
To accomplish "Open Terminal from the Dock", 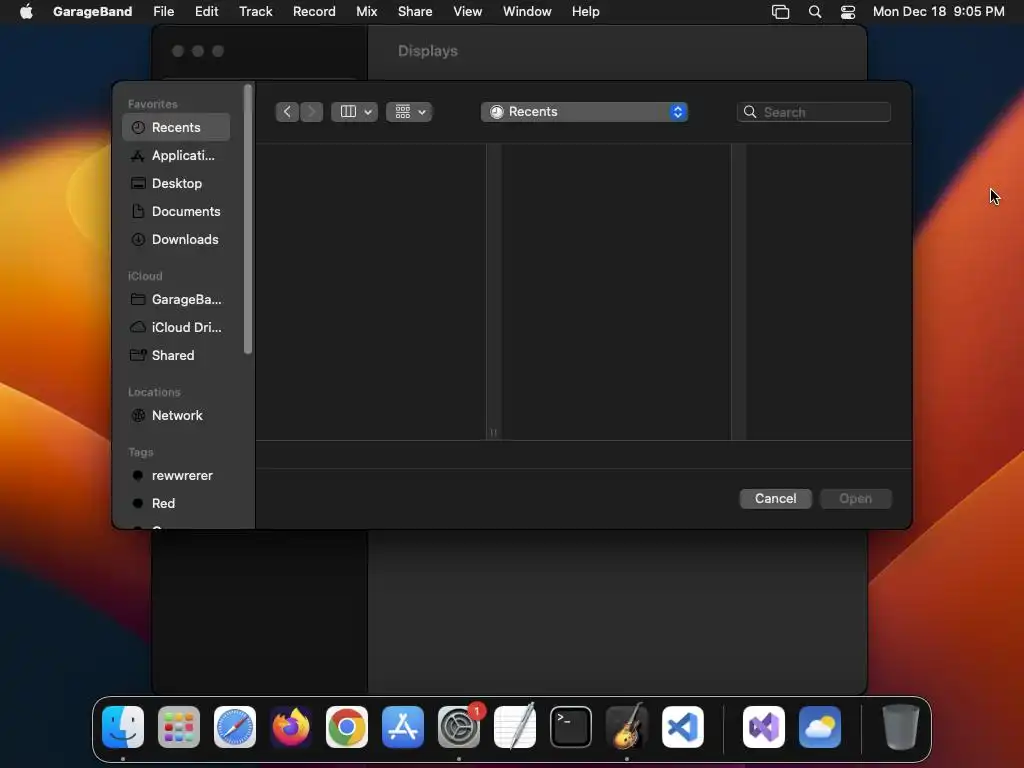I will (571, 727).
